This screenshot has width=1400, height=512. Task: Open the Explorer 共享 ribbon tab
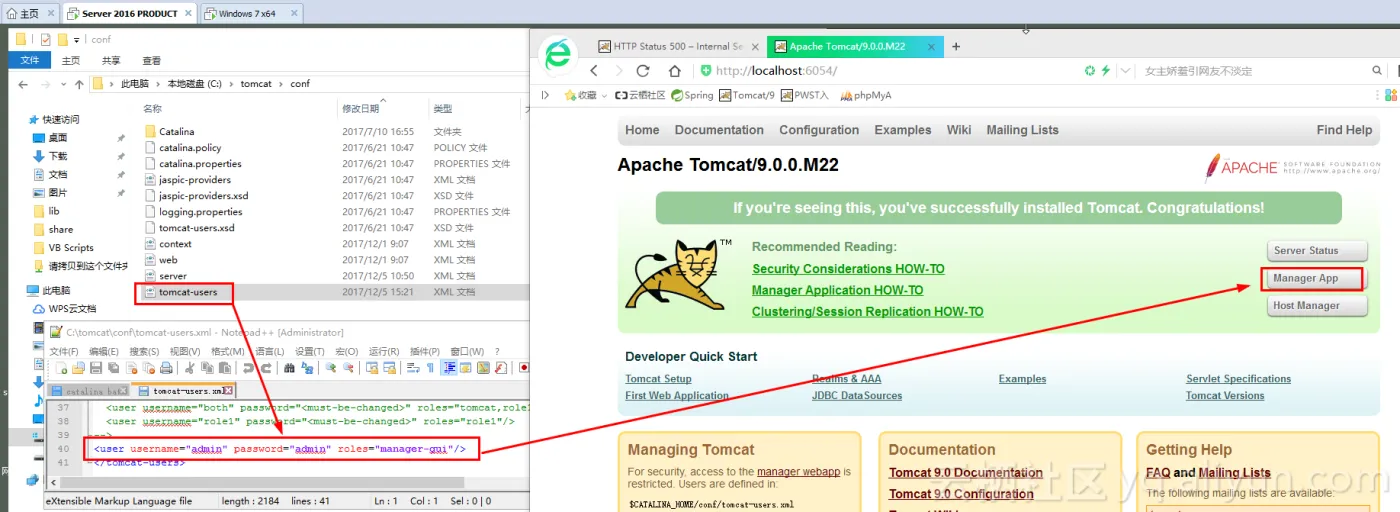pos(111,60)
